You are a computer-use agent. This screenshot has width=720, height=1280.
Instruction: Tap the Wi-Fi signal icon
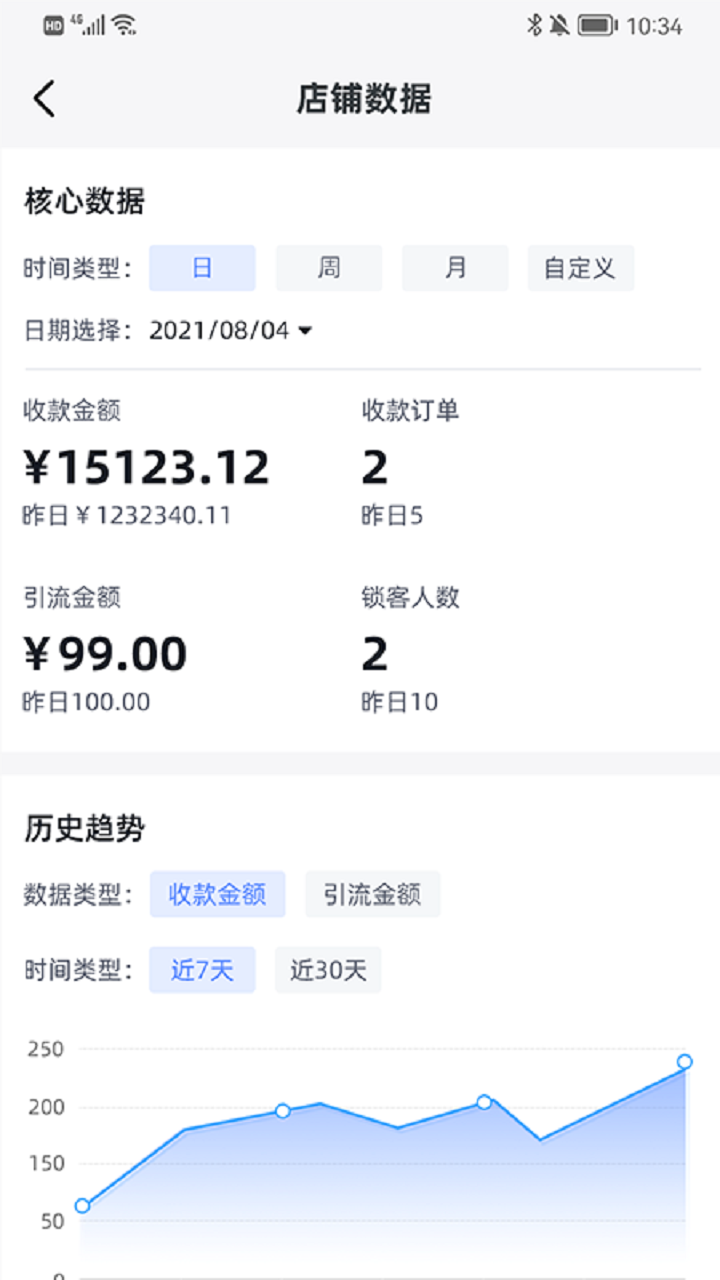point(124,26)
